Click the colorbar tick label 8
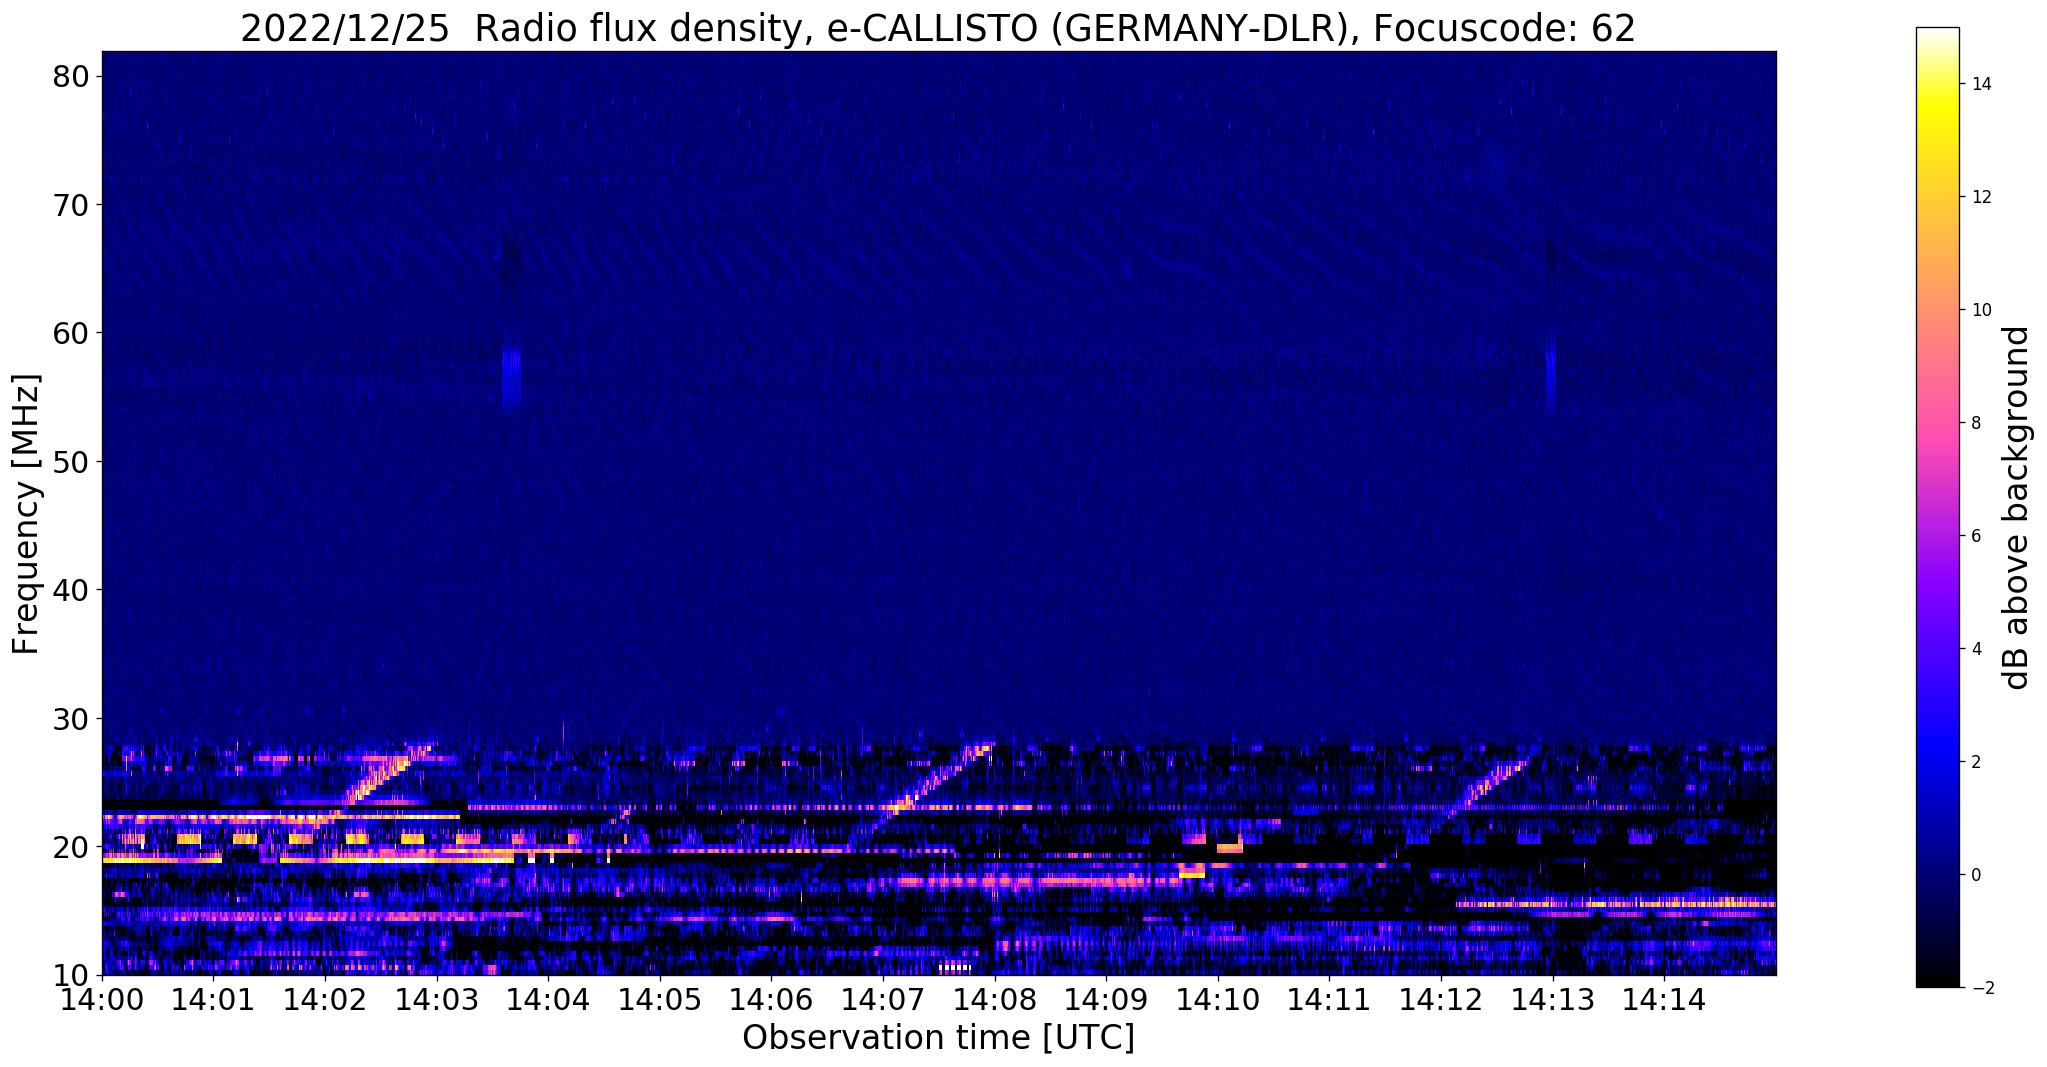This screenshot has height=1067, width=2047. click(x=1975, y=423)
